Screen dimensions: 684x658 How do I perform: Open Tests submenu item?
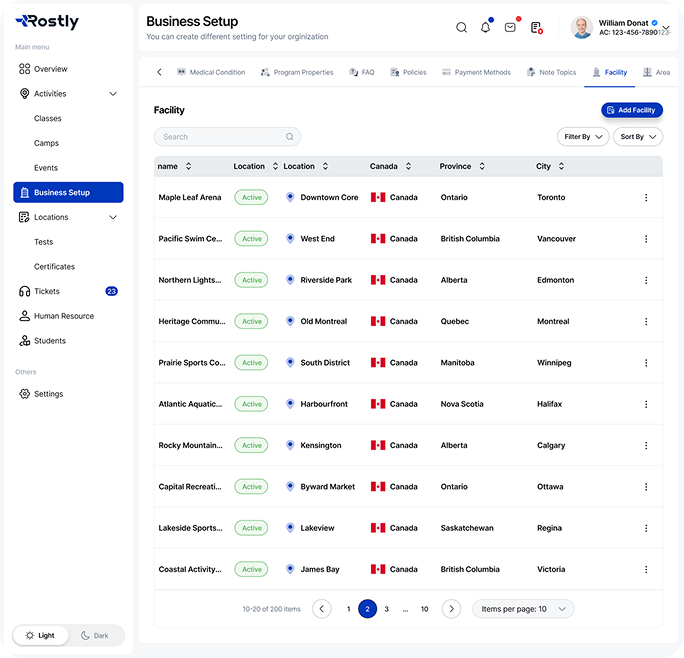44,242
